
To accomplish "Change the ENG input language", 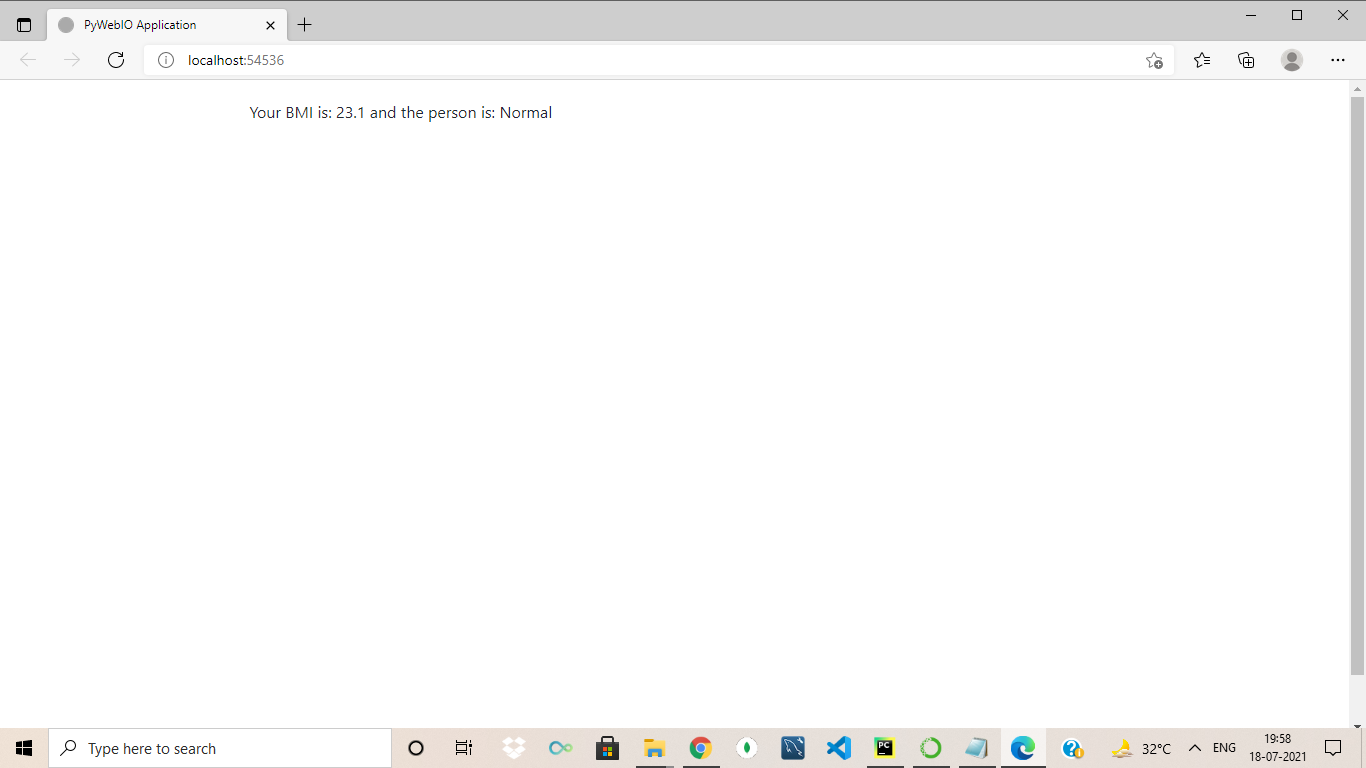I will (1224, 748).
